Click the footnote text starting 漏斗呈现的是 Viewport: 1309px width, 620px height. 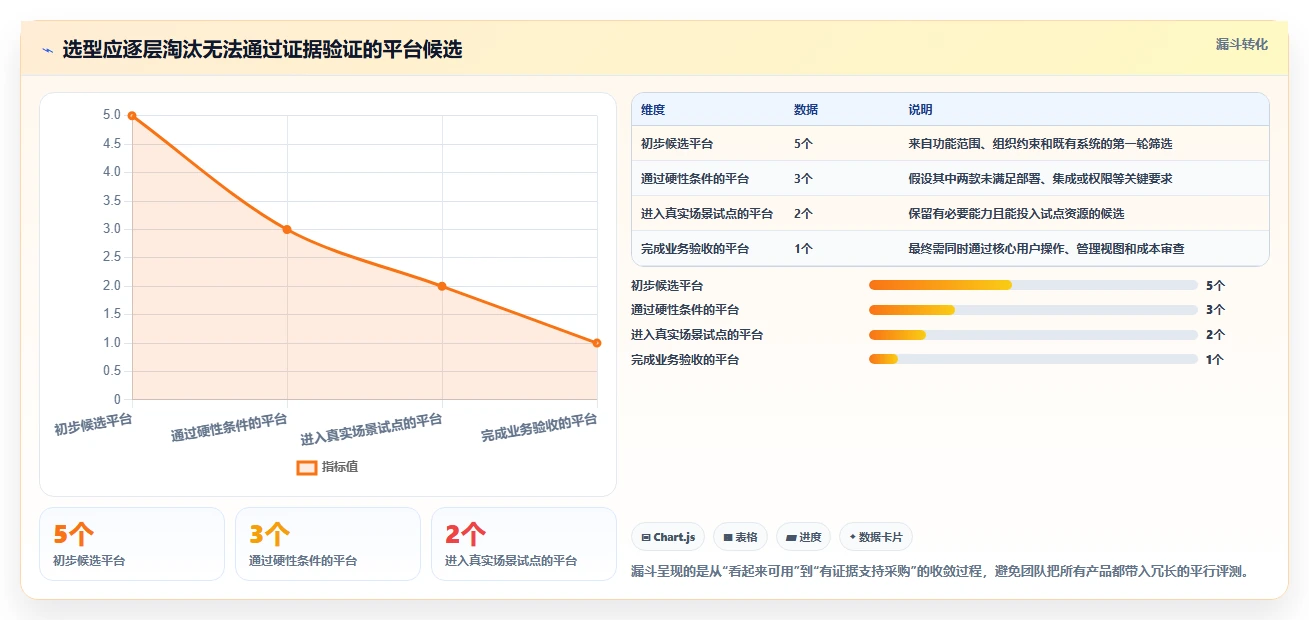[941, 572]
